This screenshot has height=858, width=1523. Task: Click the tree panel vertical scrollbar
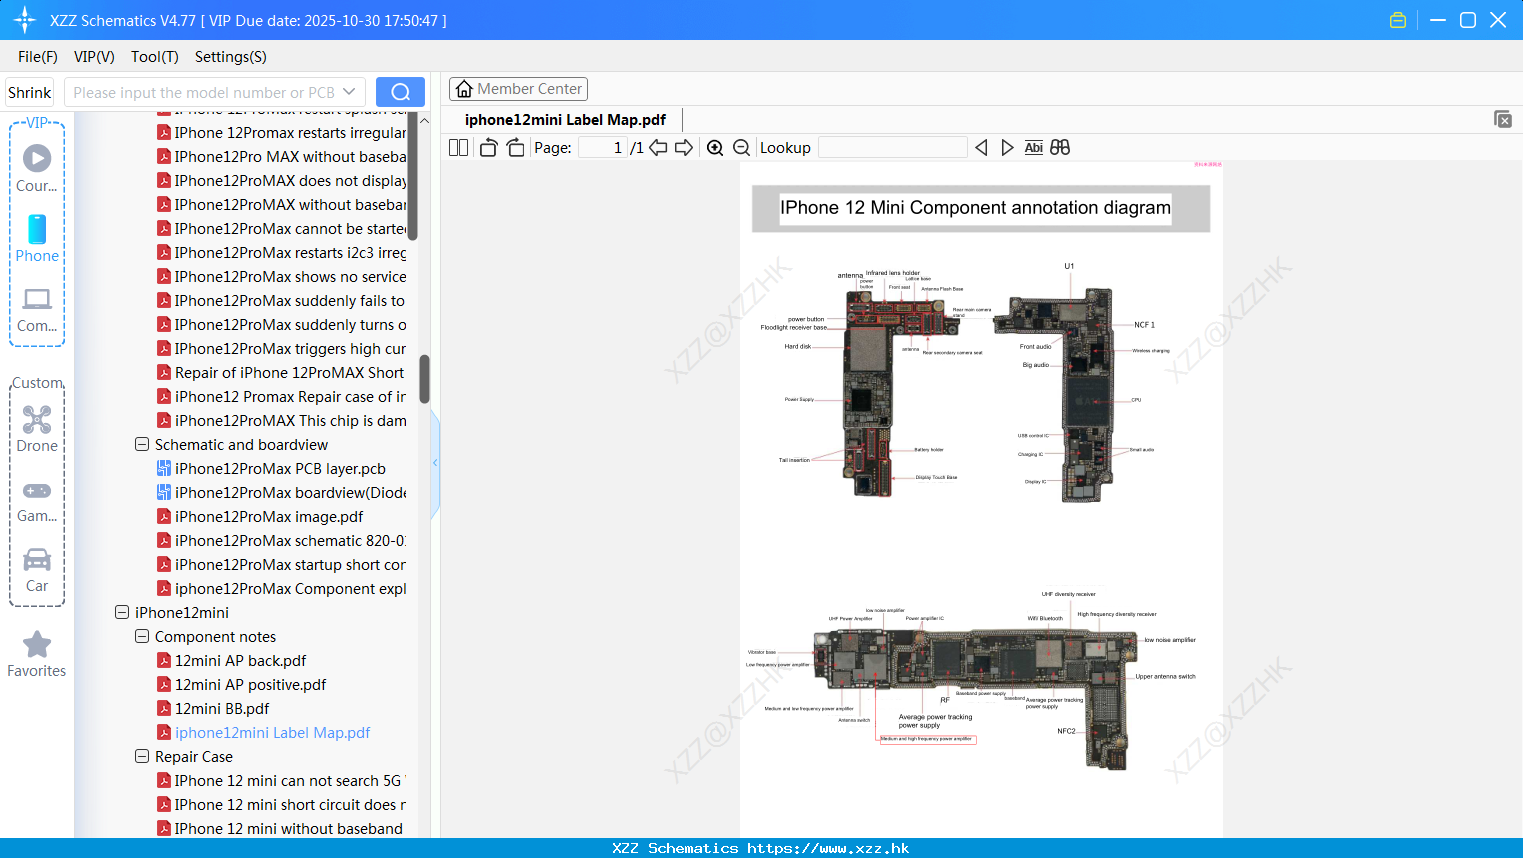pyautogui.click(x=424, y=378)
